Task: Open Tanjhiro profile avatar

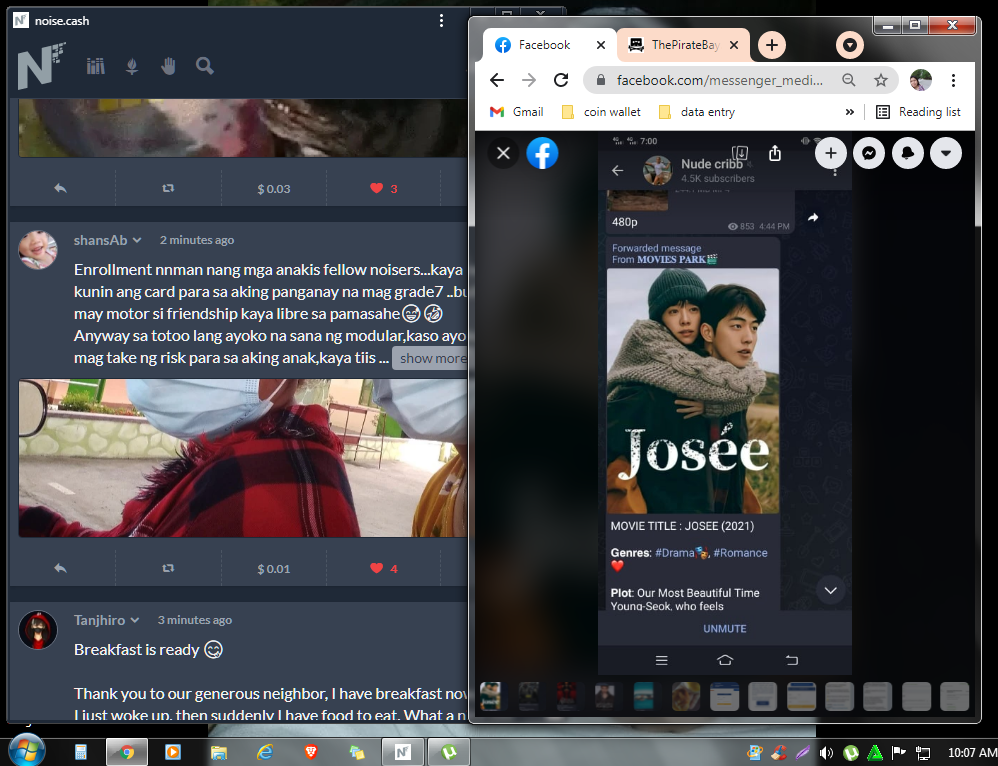Action: [x=38, y=630]
